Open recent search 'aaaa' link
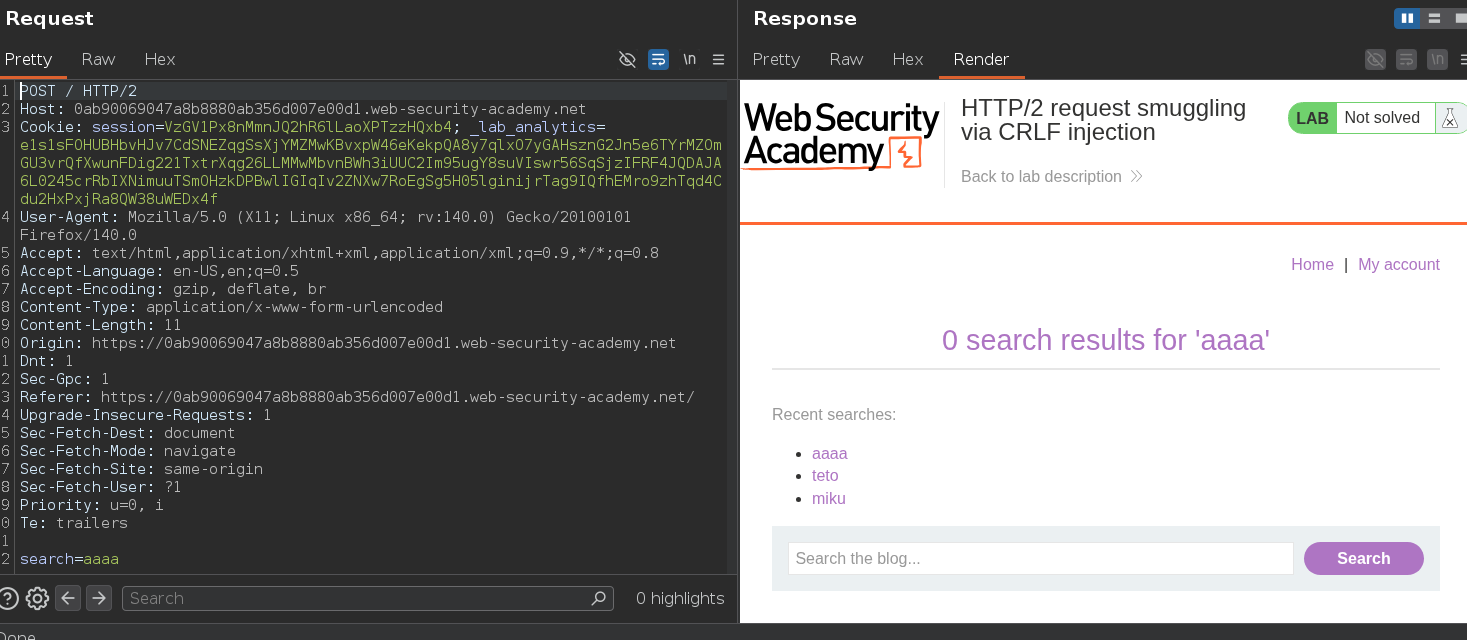This screenshot has width=1467, height=640. click(x=829, y=453)
